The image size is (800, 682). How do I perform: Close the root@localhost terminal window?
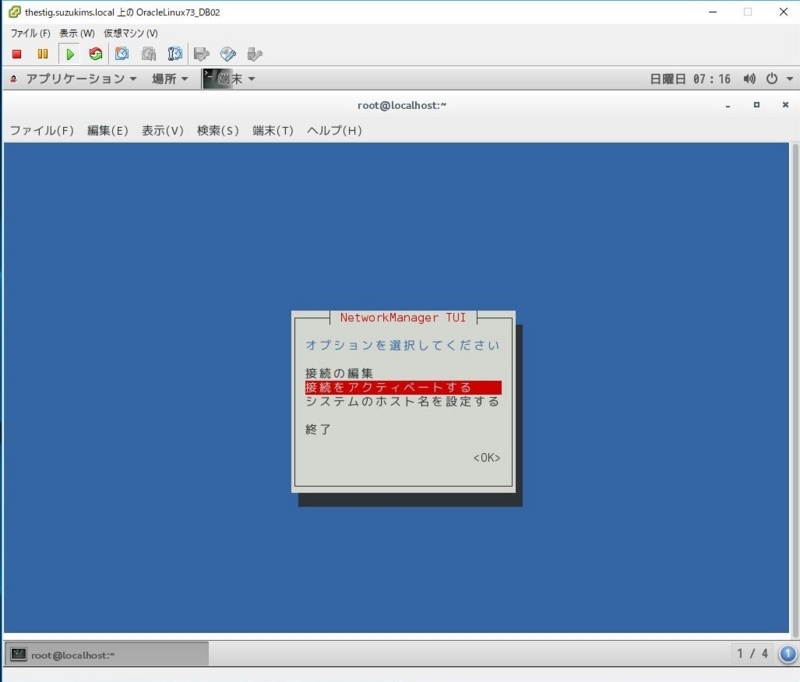coord(785,105)
